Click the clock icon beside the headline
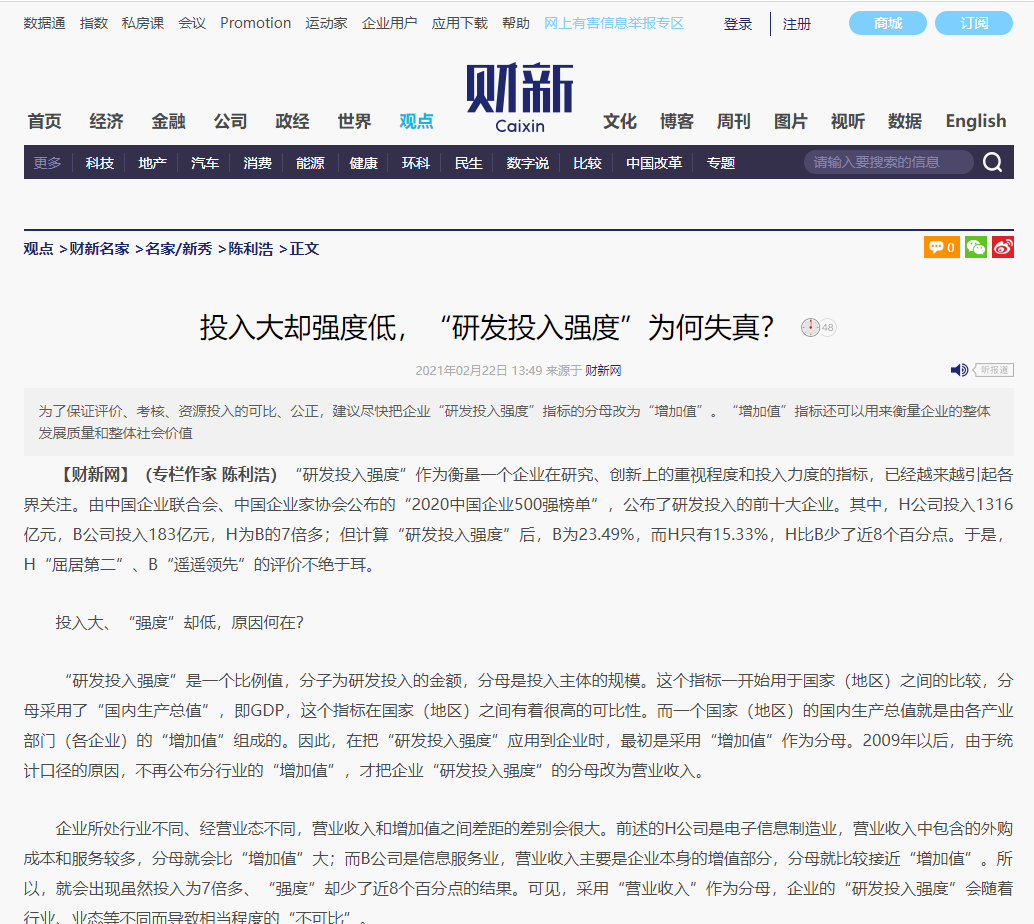This screenshot has height=924, width=1034. pos(810,328)
